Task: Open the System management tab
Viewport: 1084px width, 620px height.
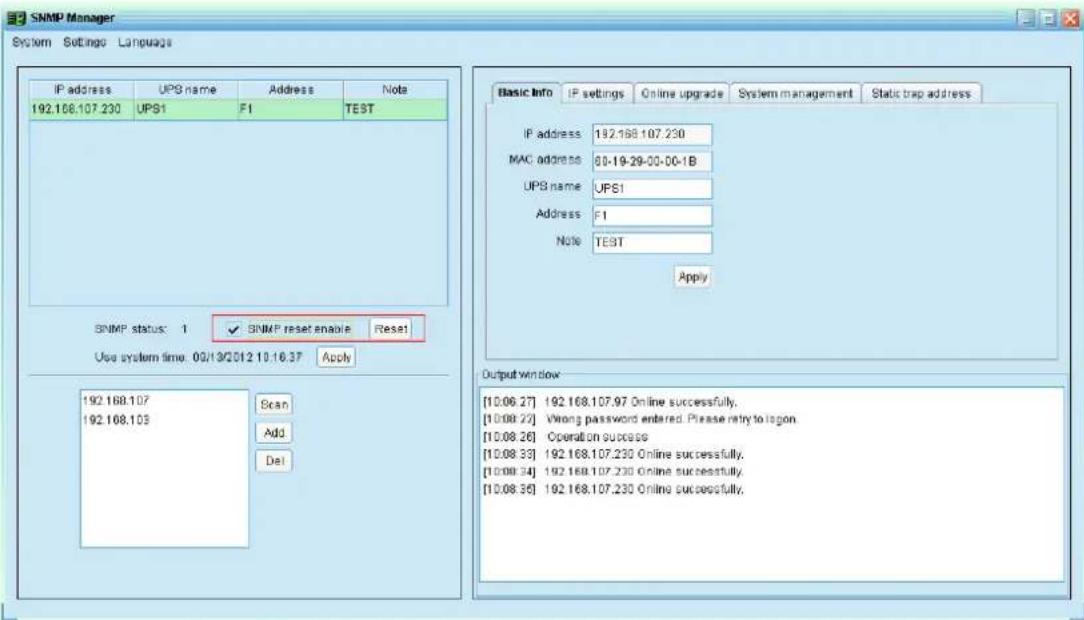Action: (x=795, y=93)
